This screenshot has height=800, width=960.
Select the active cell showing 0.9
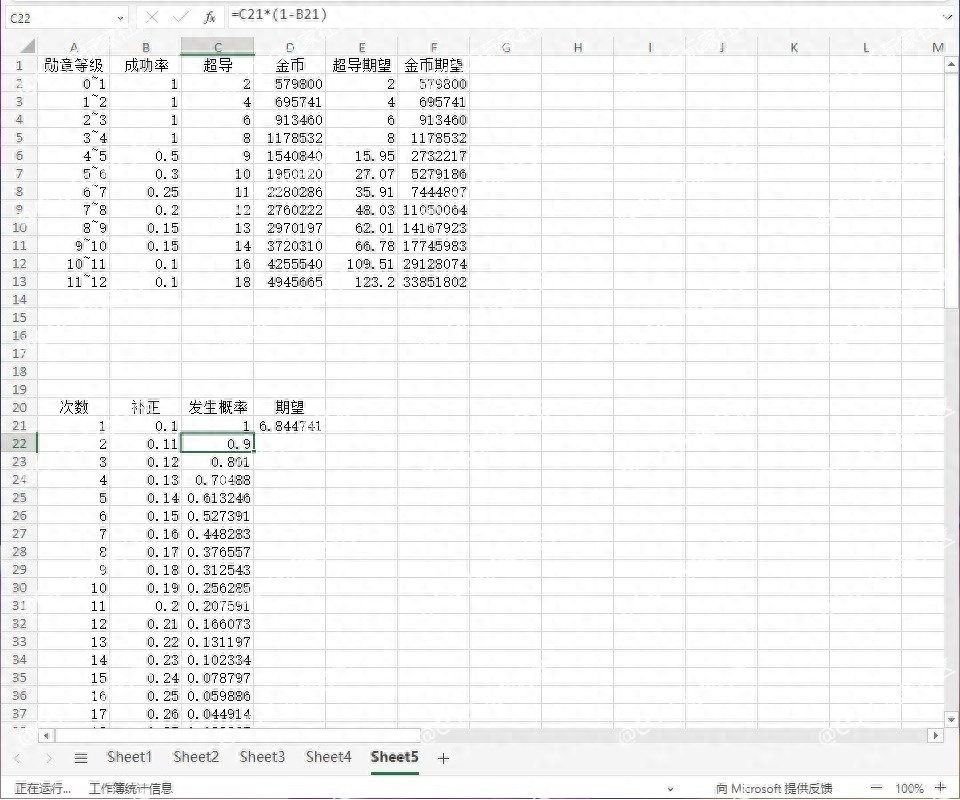click(217, 443)
